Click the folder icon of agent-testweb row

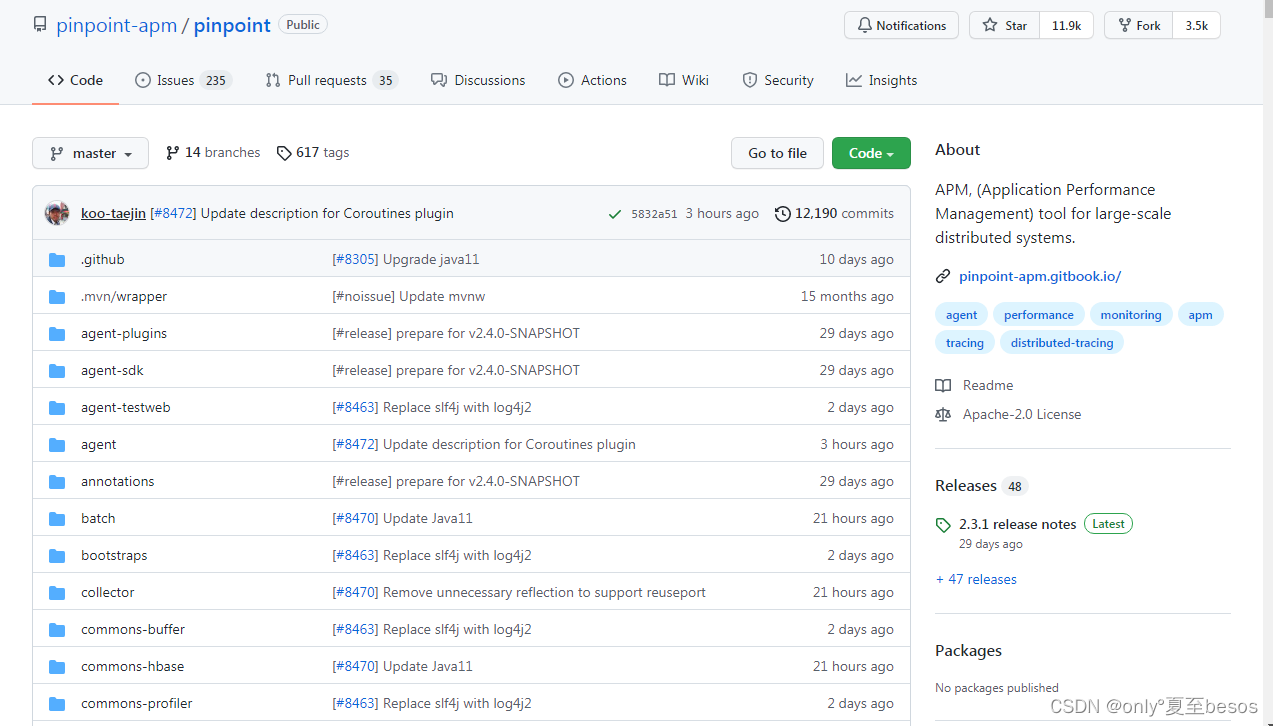point(57,408)
